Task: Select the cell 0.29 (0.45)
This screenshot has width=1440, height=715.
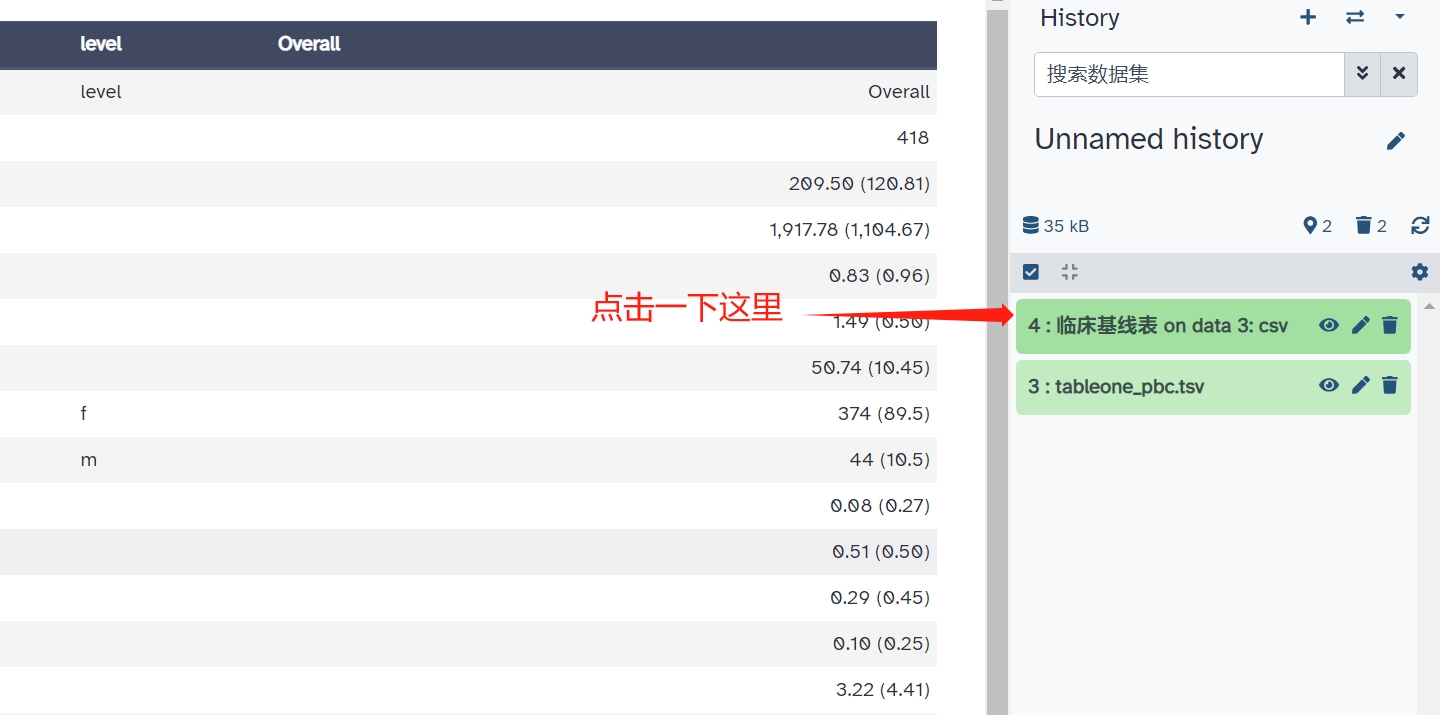Action: pos(880,598)
